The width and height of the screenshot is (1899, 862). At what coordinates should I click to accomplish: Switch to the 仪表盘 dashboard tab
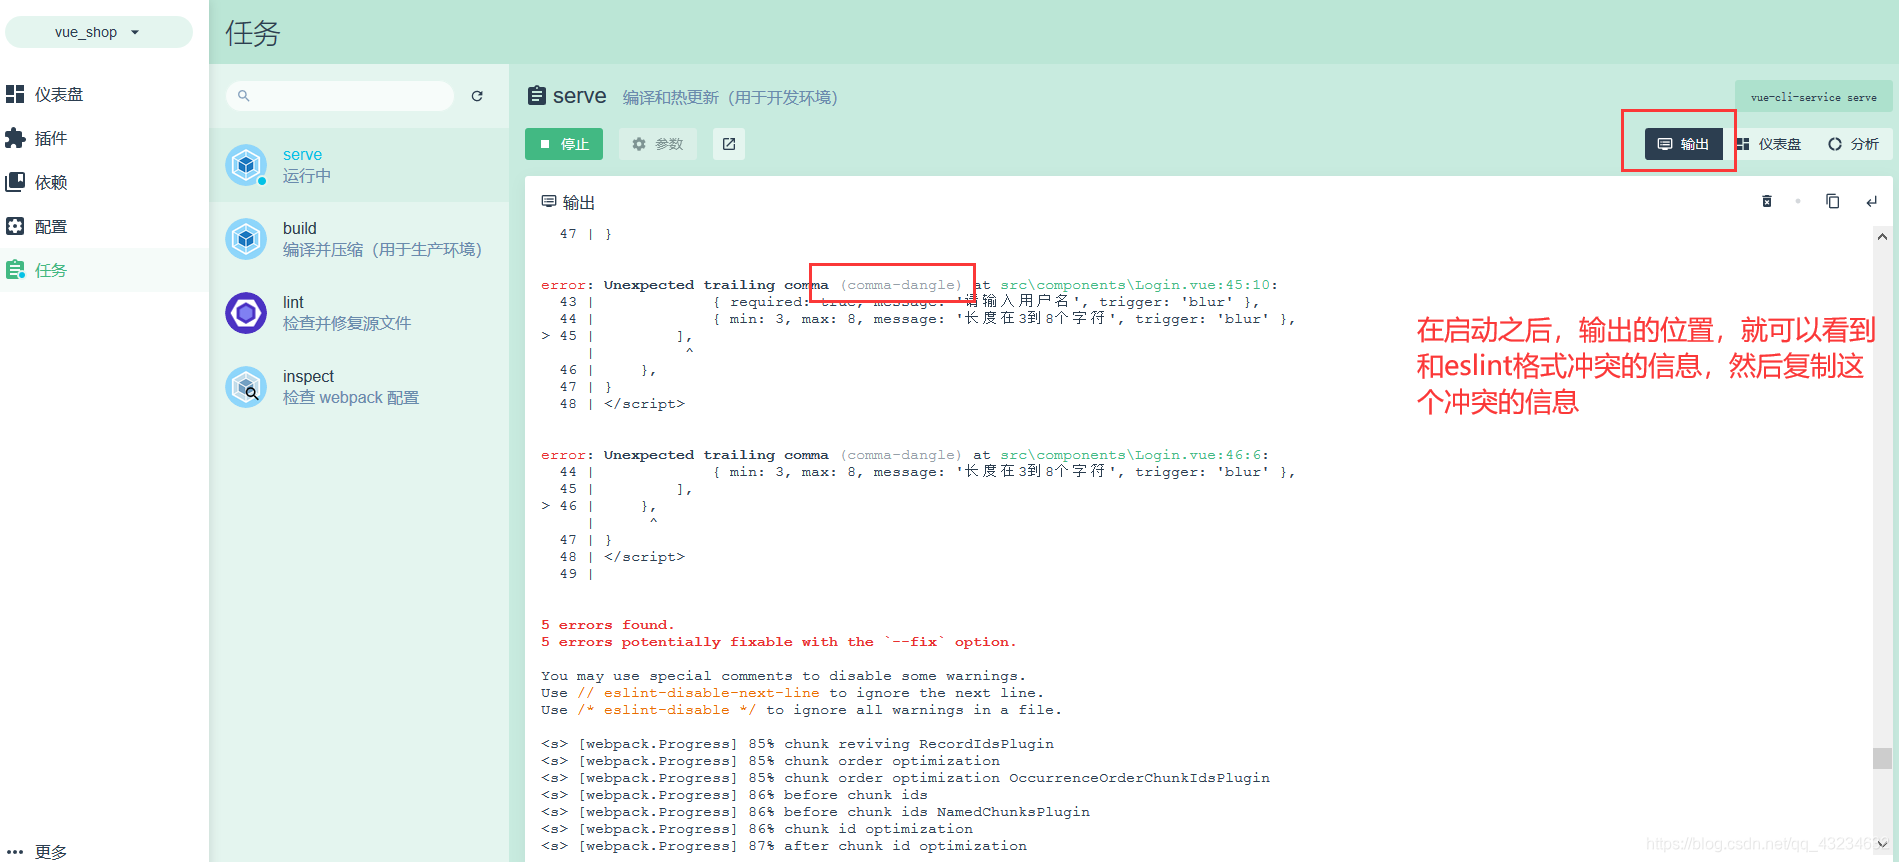coord(1770,144)
